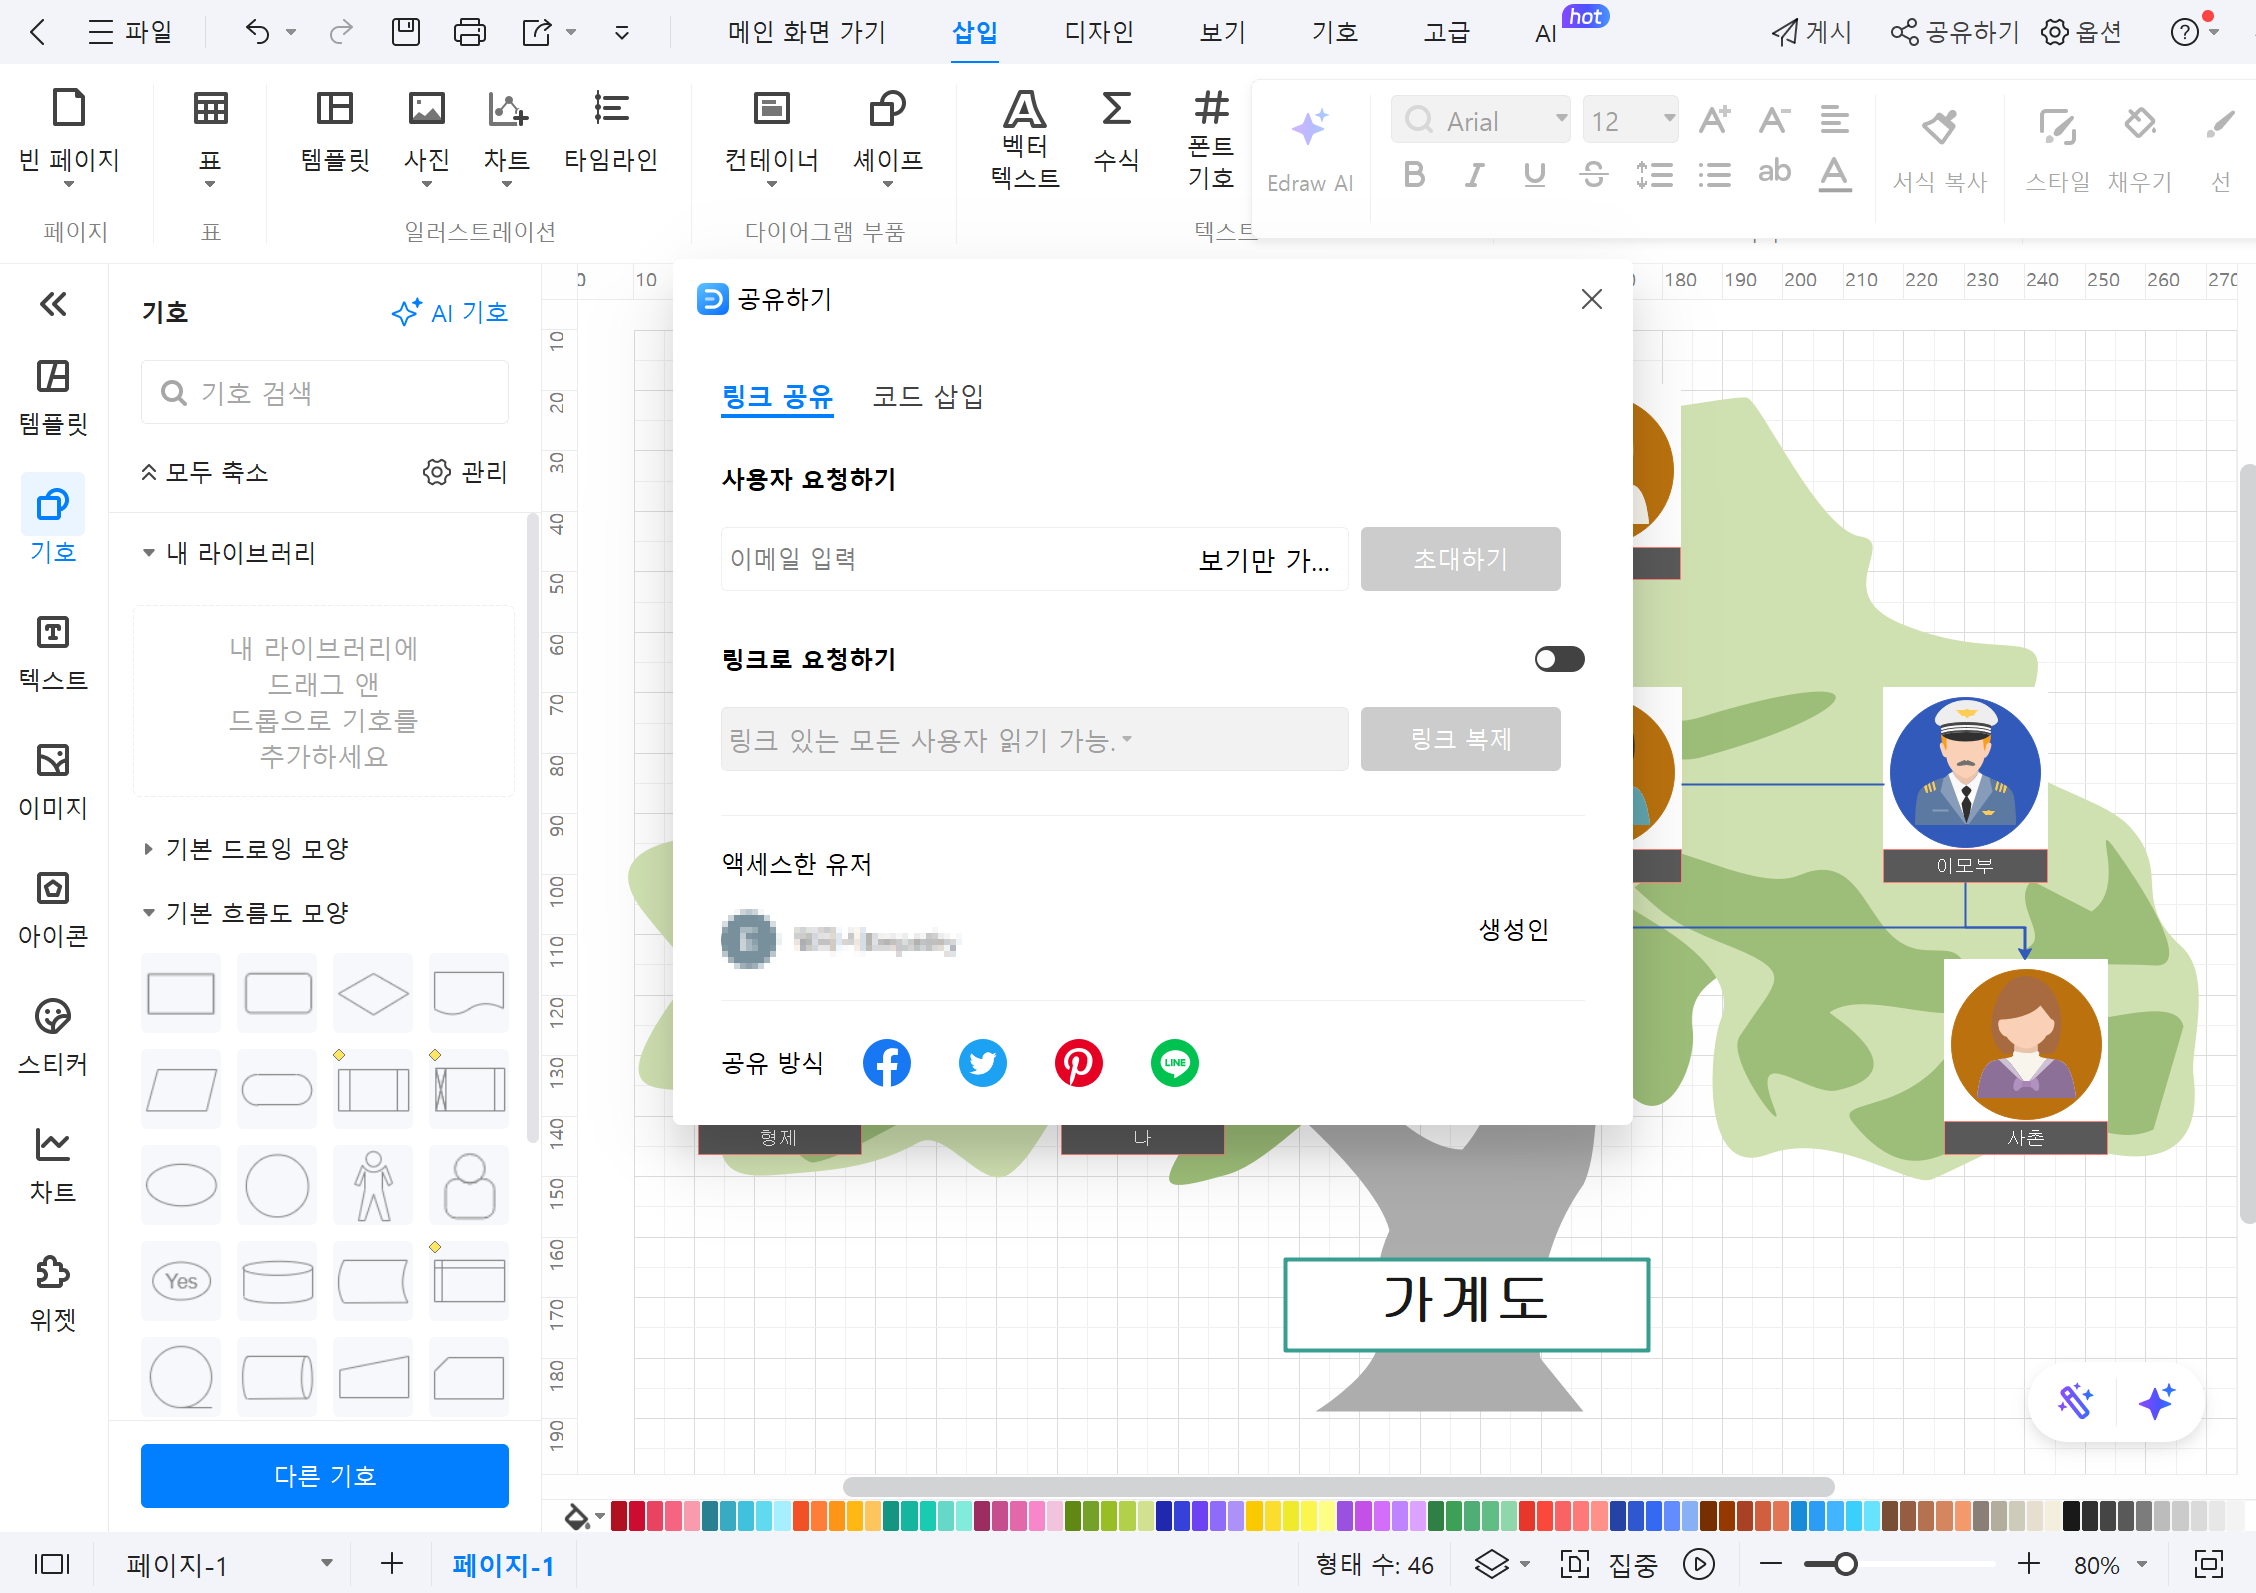Open view-only (보기만 가...) permission dropdown
The image size is (2256, 1593).
tap(1265, 559)
